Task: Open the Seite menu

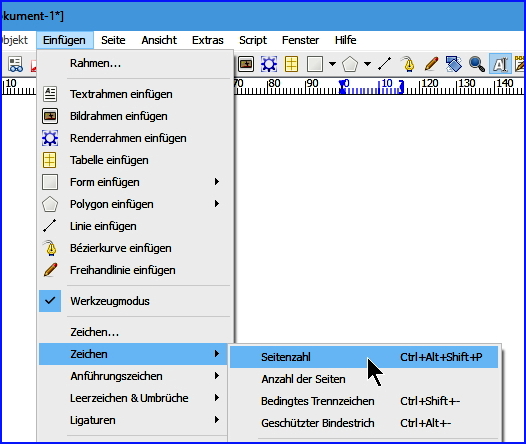Action: [x=113, y=40]
